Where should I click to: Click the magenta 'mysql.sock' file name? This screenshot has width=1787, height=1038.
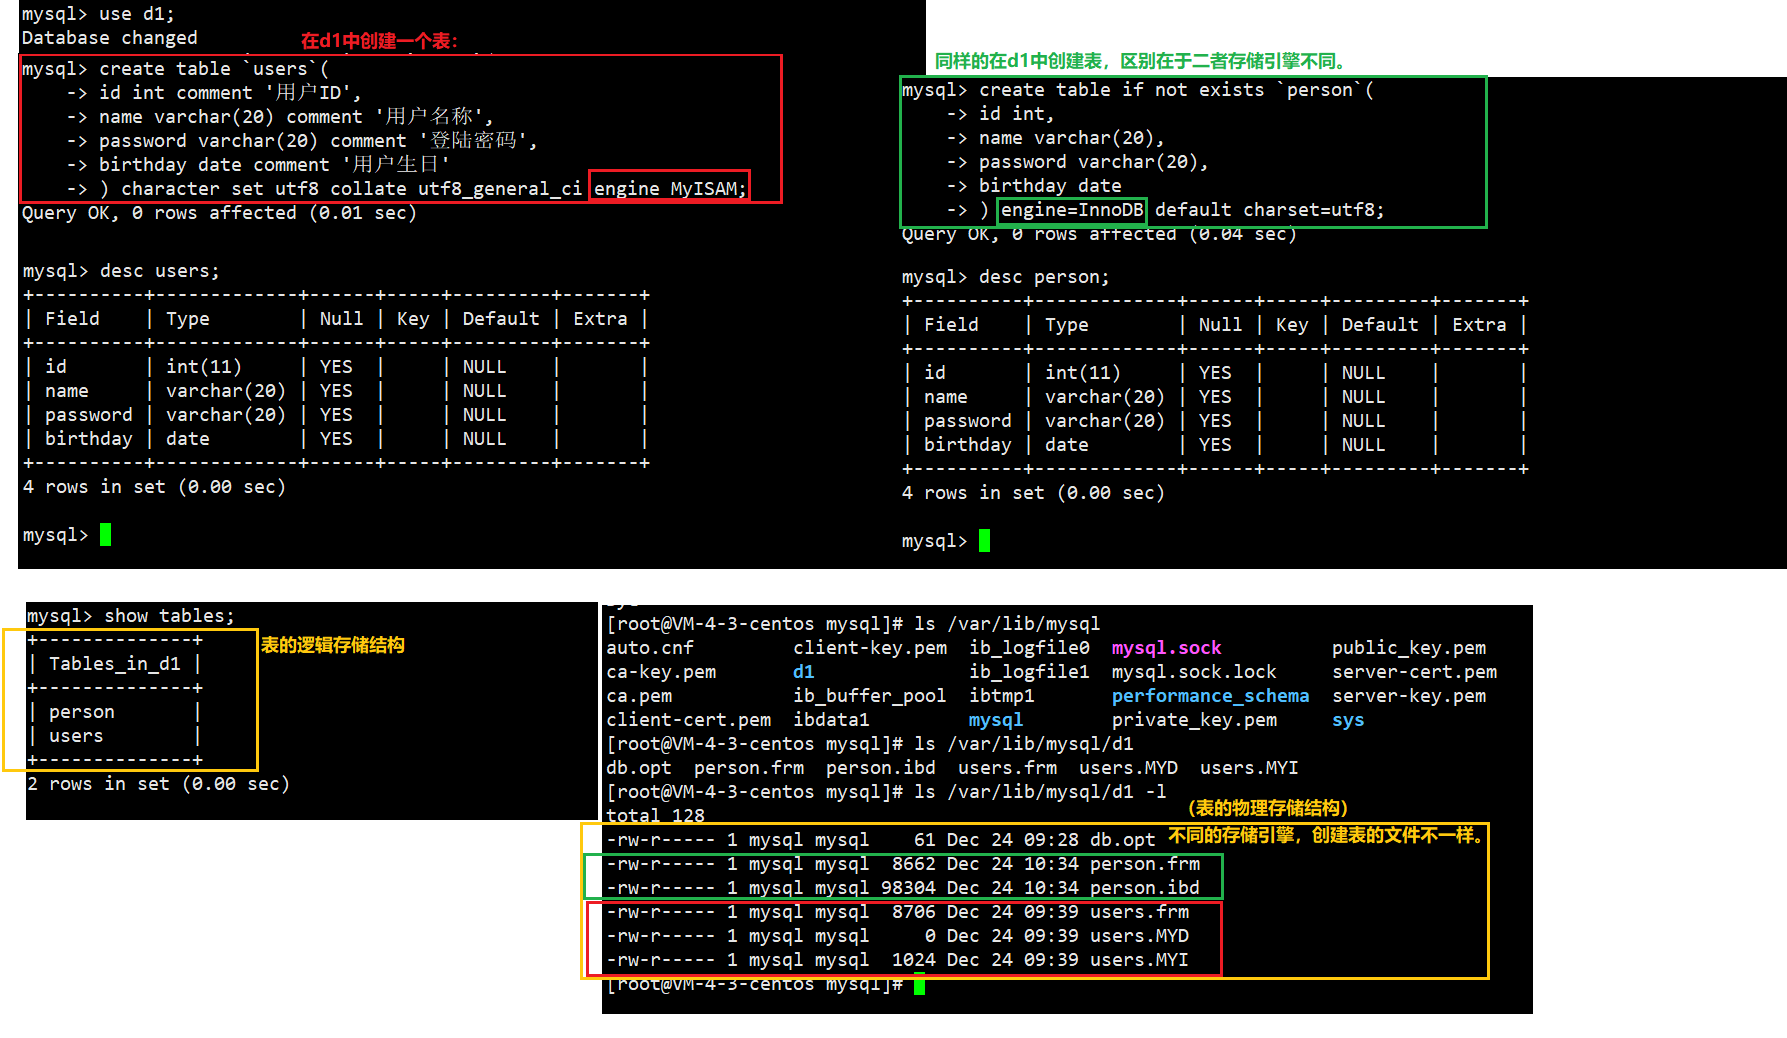coord(1167,648)
